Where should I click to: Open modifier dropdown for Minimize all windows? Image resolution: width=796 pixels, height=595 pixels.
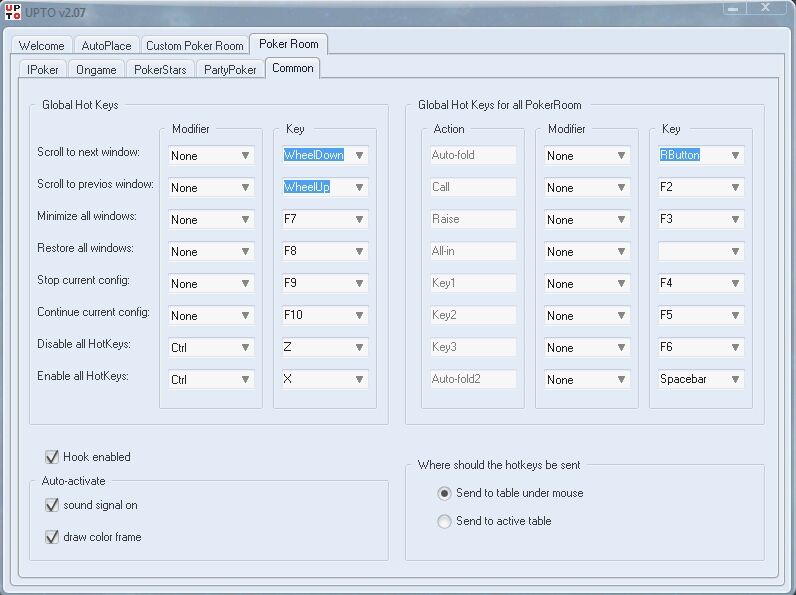pos(211,219)
